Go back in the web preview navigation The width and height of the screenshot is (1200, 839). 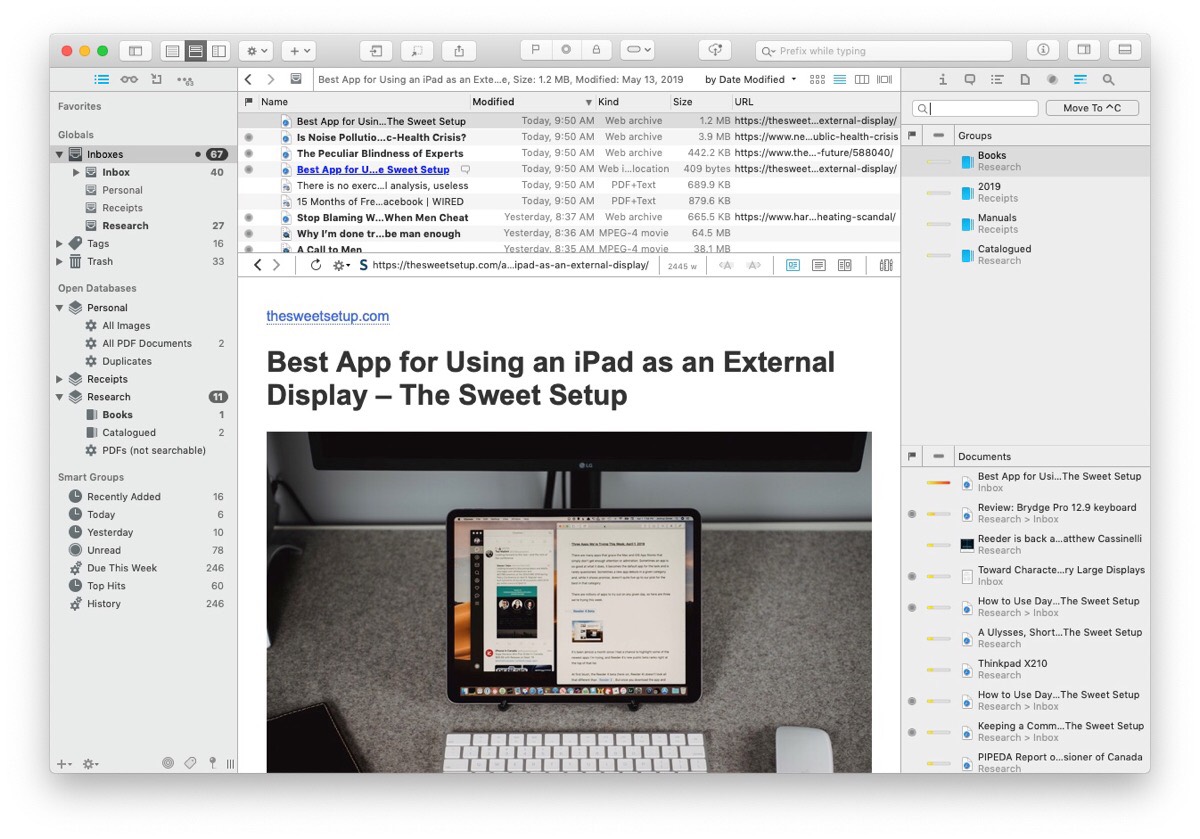pyautogui.click(x=258, y=265)
